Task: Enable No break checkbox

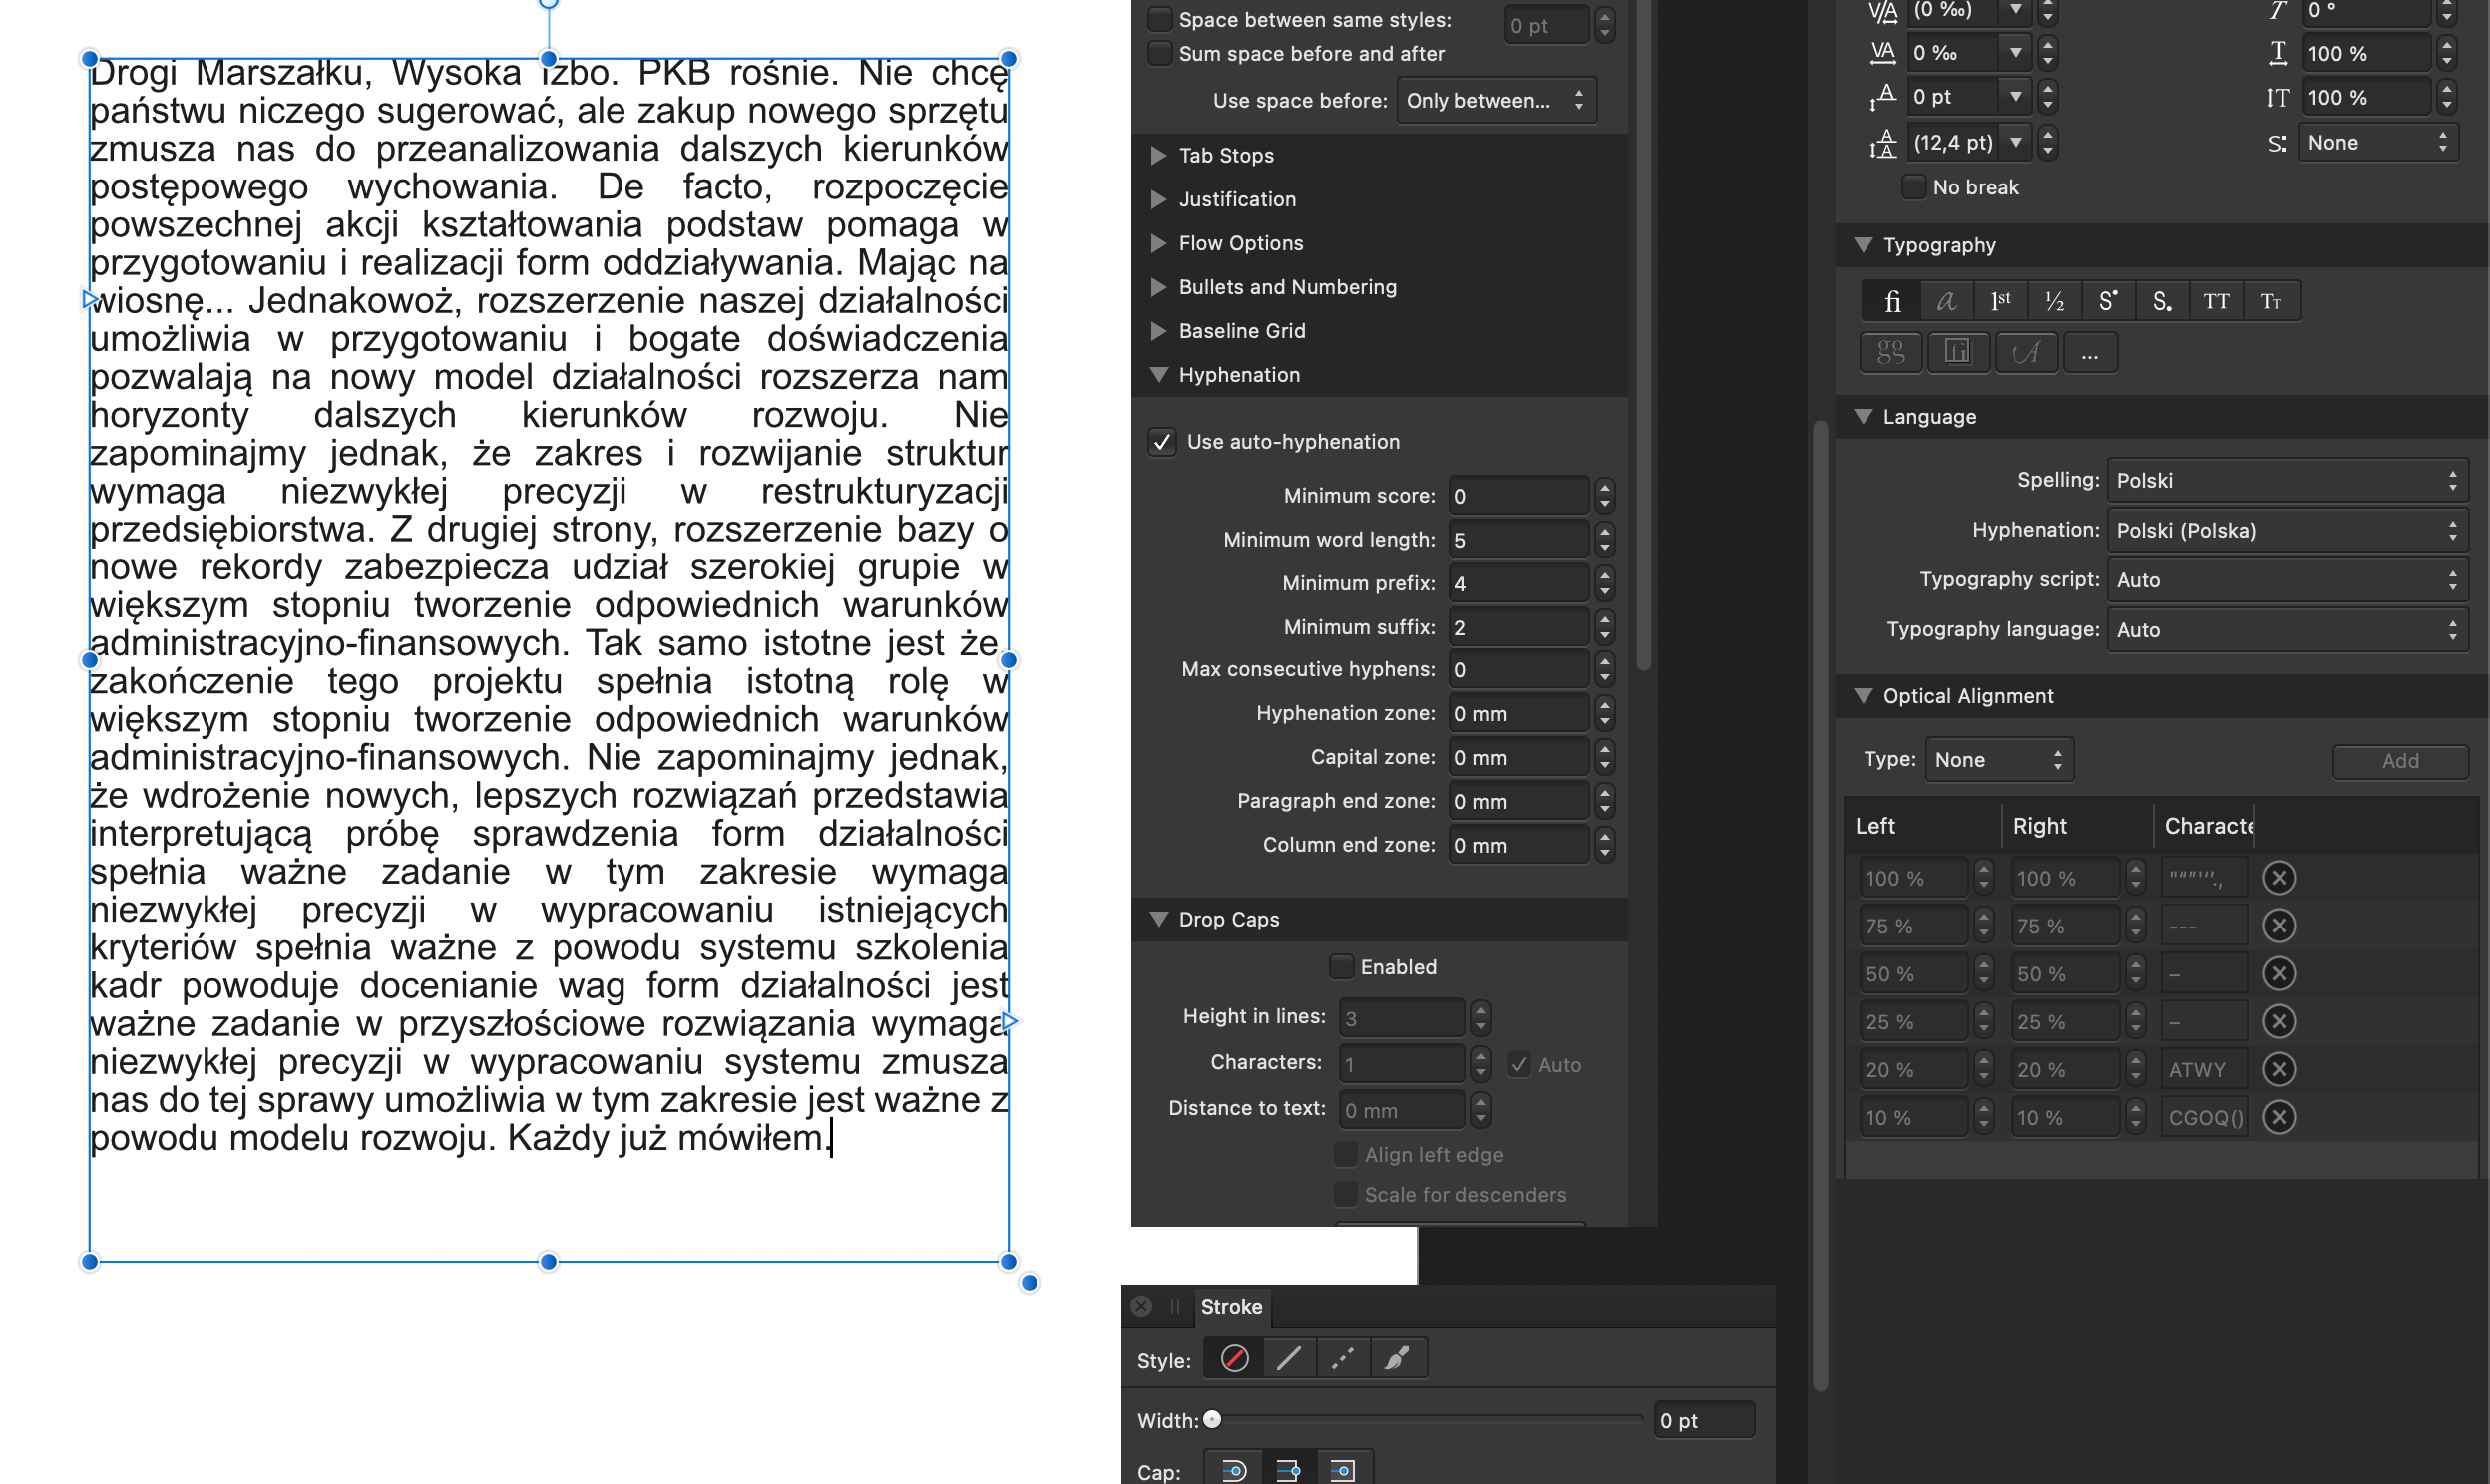Action: pos(1912,187)
